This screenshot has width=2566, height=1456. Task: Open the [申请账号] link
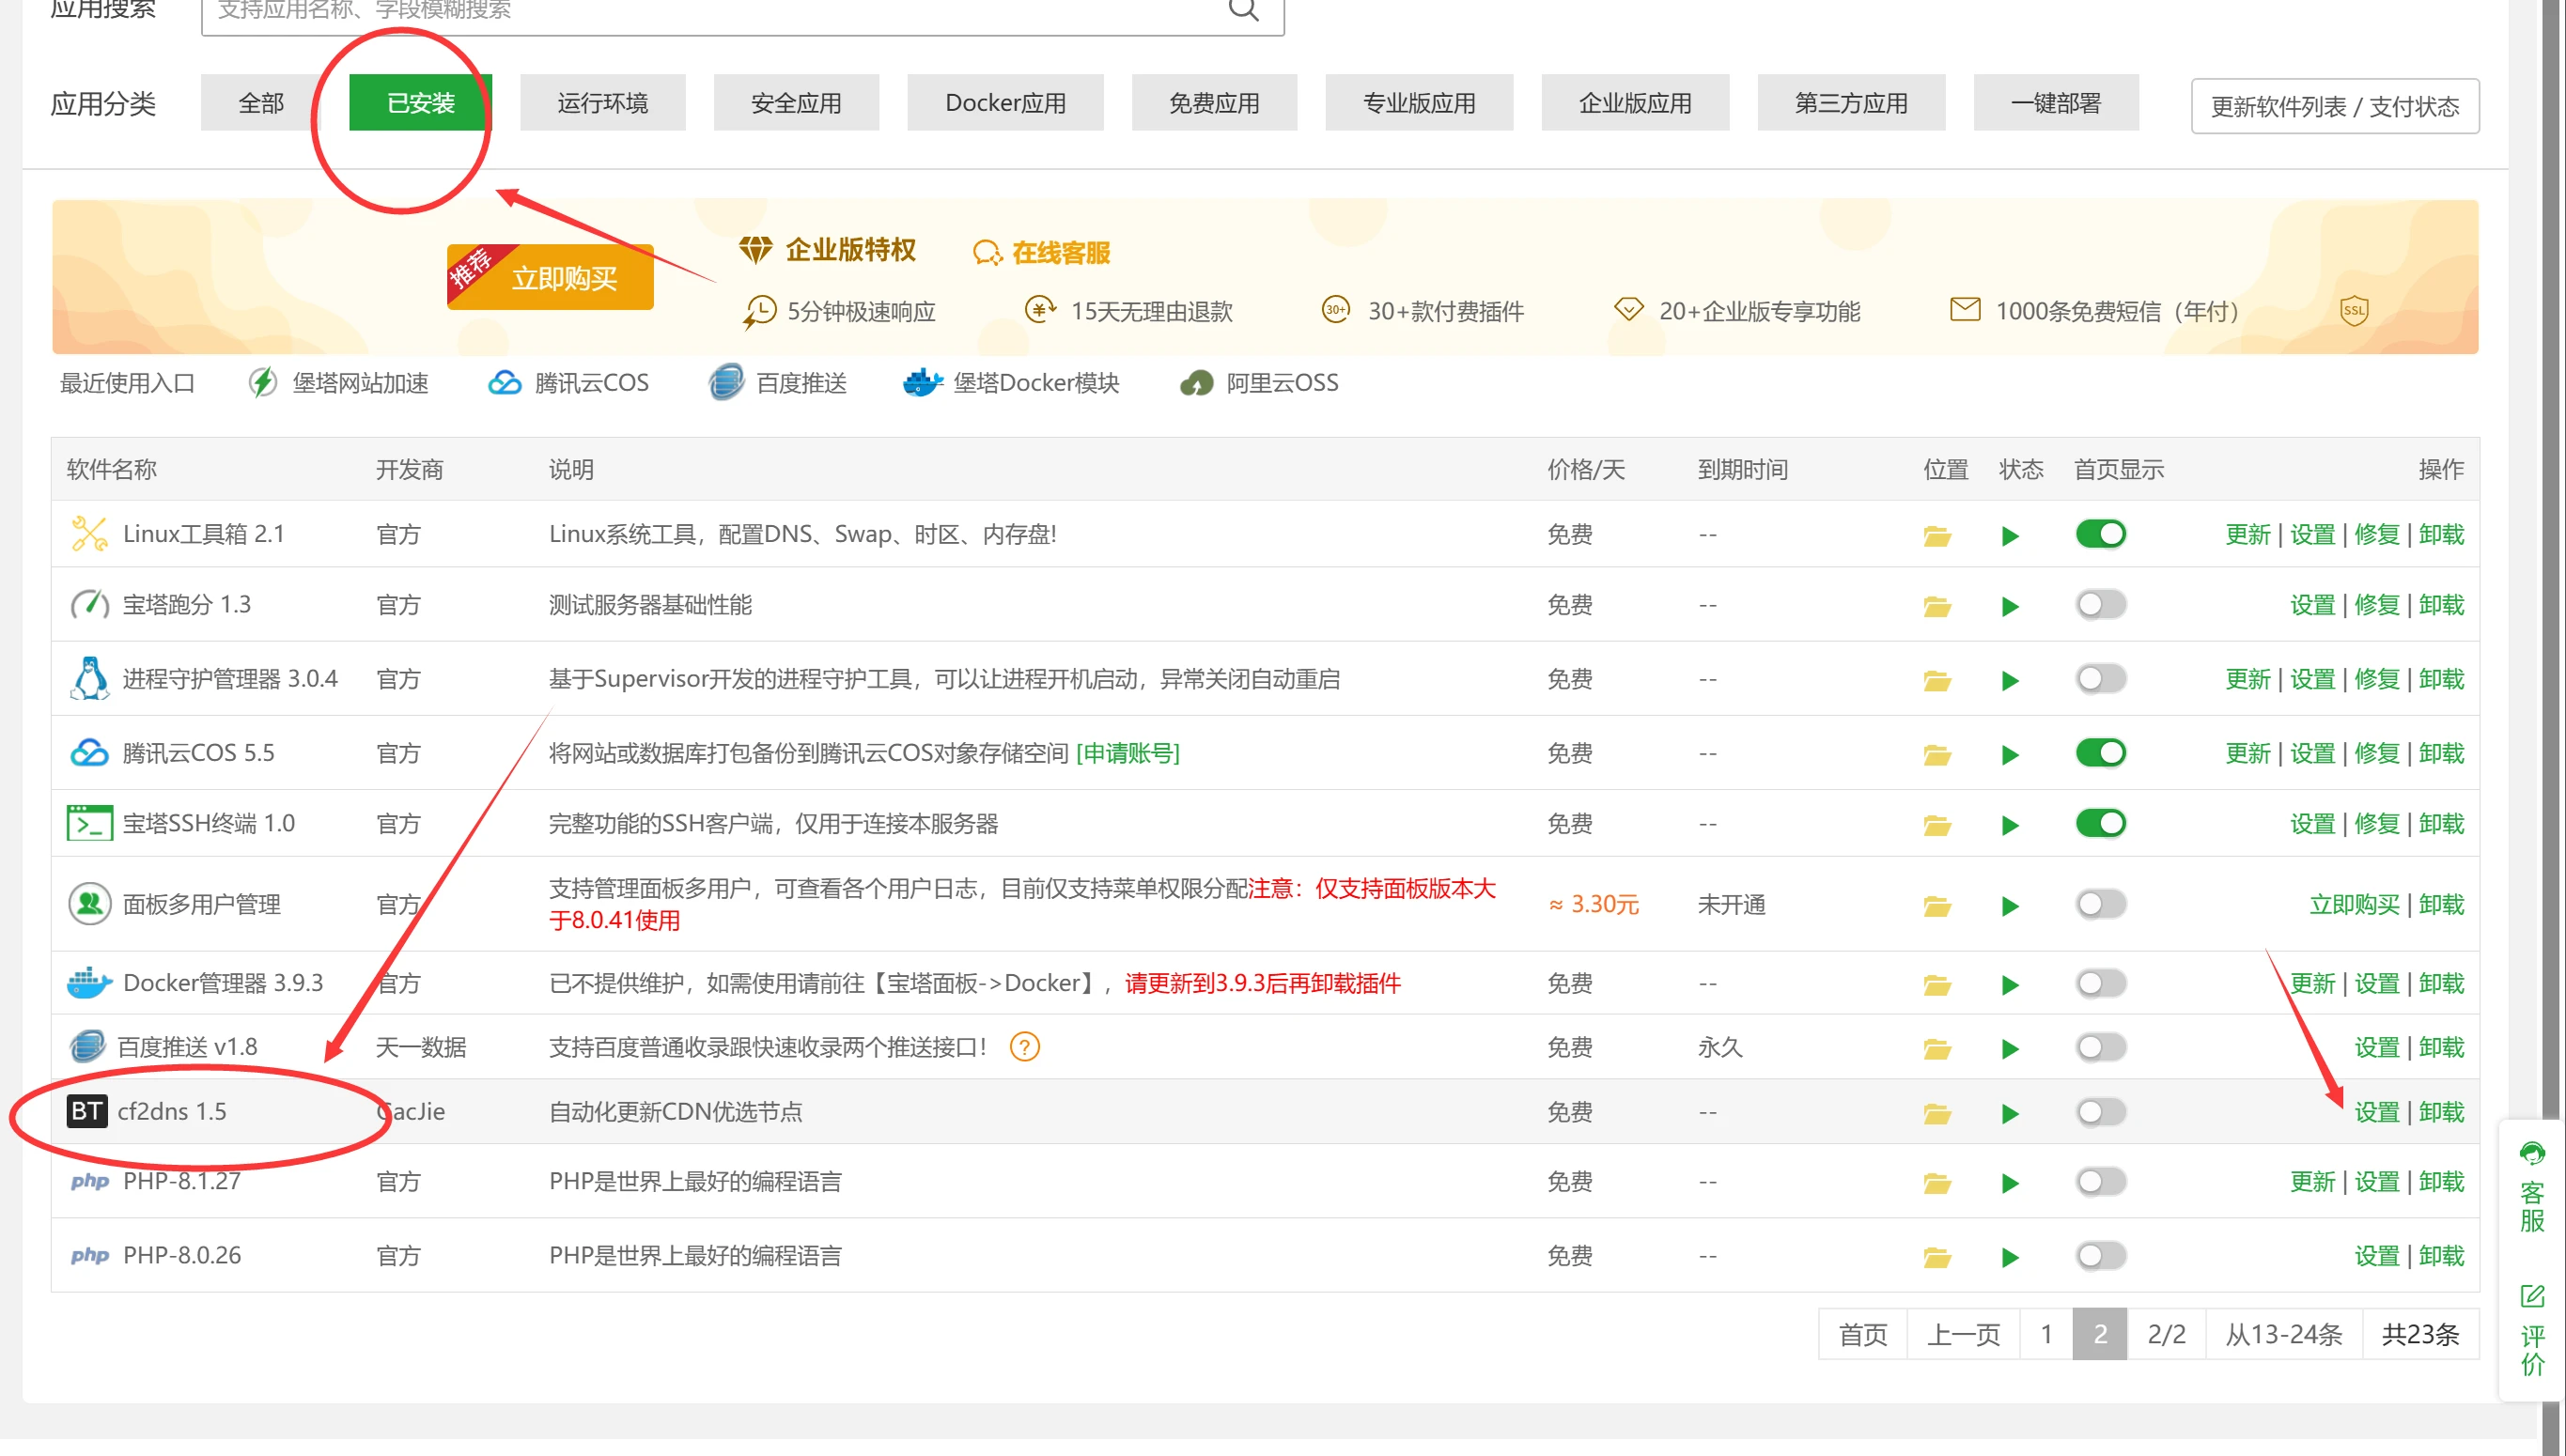[x=1128, y=752]
